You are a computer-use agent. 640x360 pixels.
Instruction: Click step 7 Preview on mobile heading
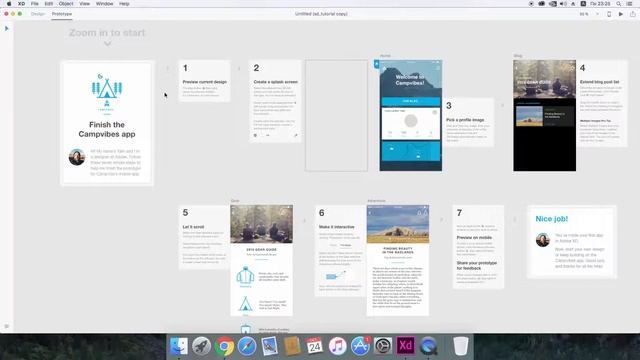(474, 238)
